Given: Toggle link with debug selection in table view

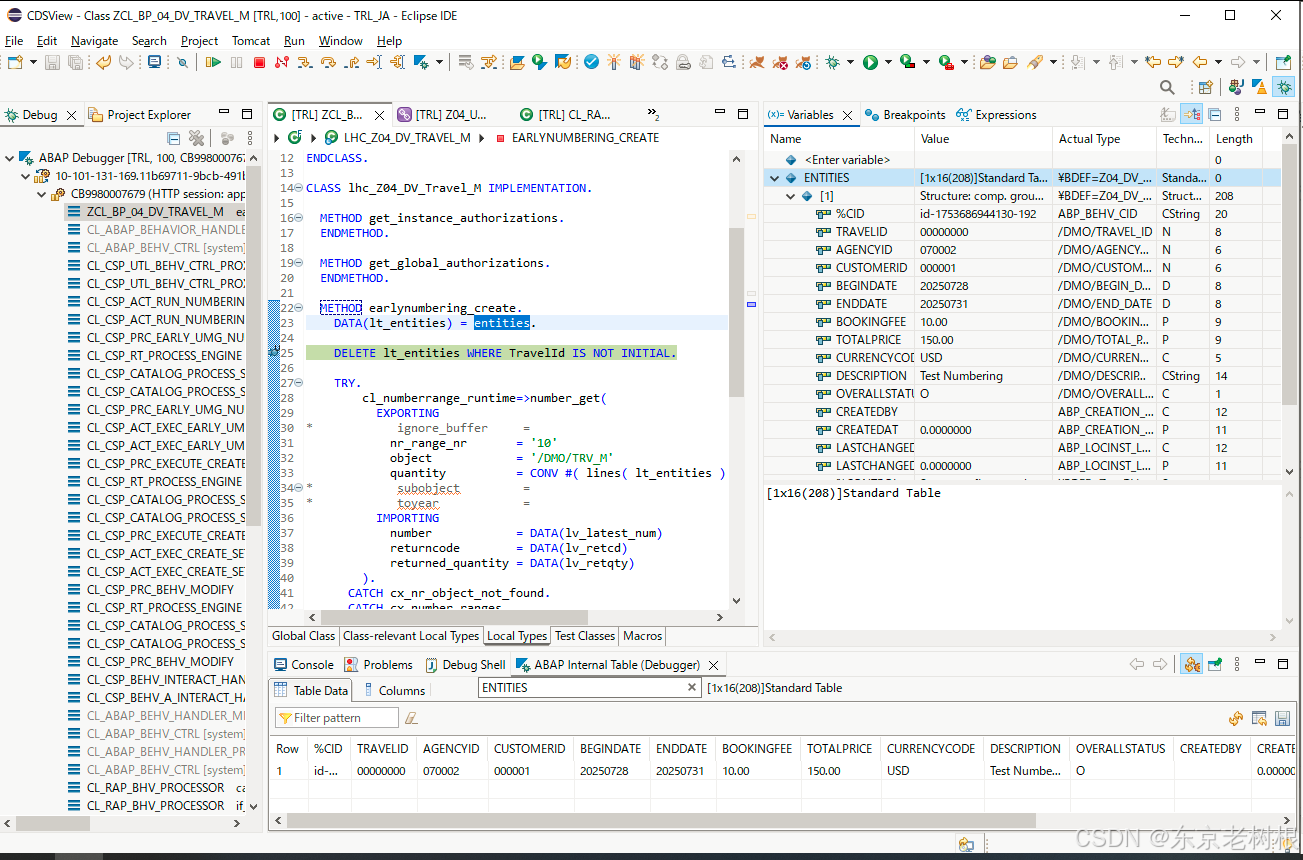Looking at the screenshot, I should (x=1191, y=664).
